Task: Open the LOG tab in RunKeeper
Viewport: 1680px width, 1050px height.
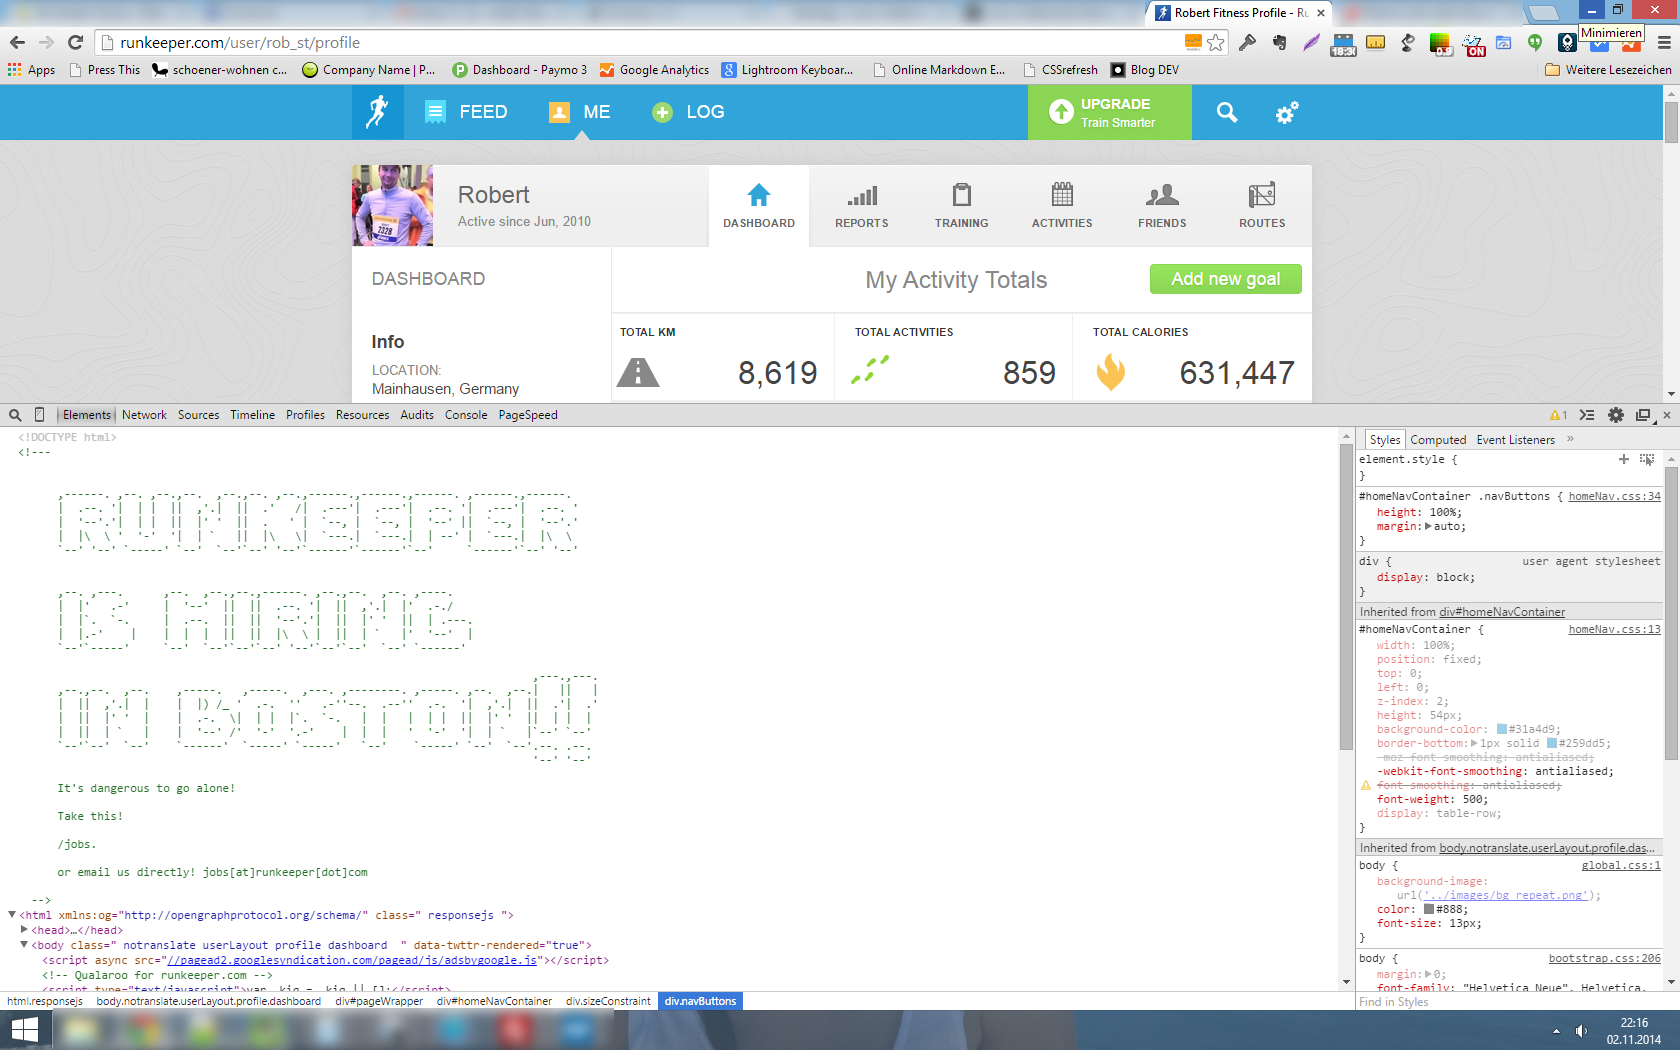Action: click(688, 112)
